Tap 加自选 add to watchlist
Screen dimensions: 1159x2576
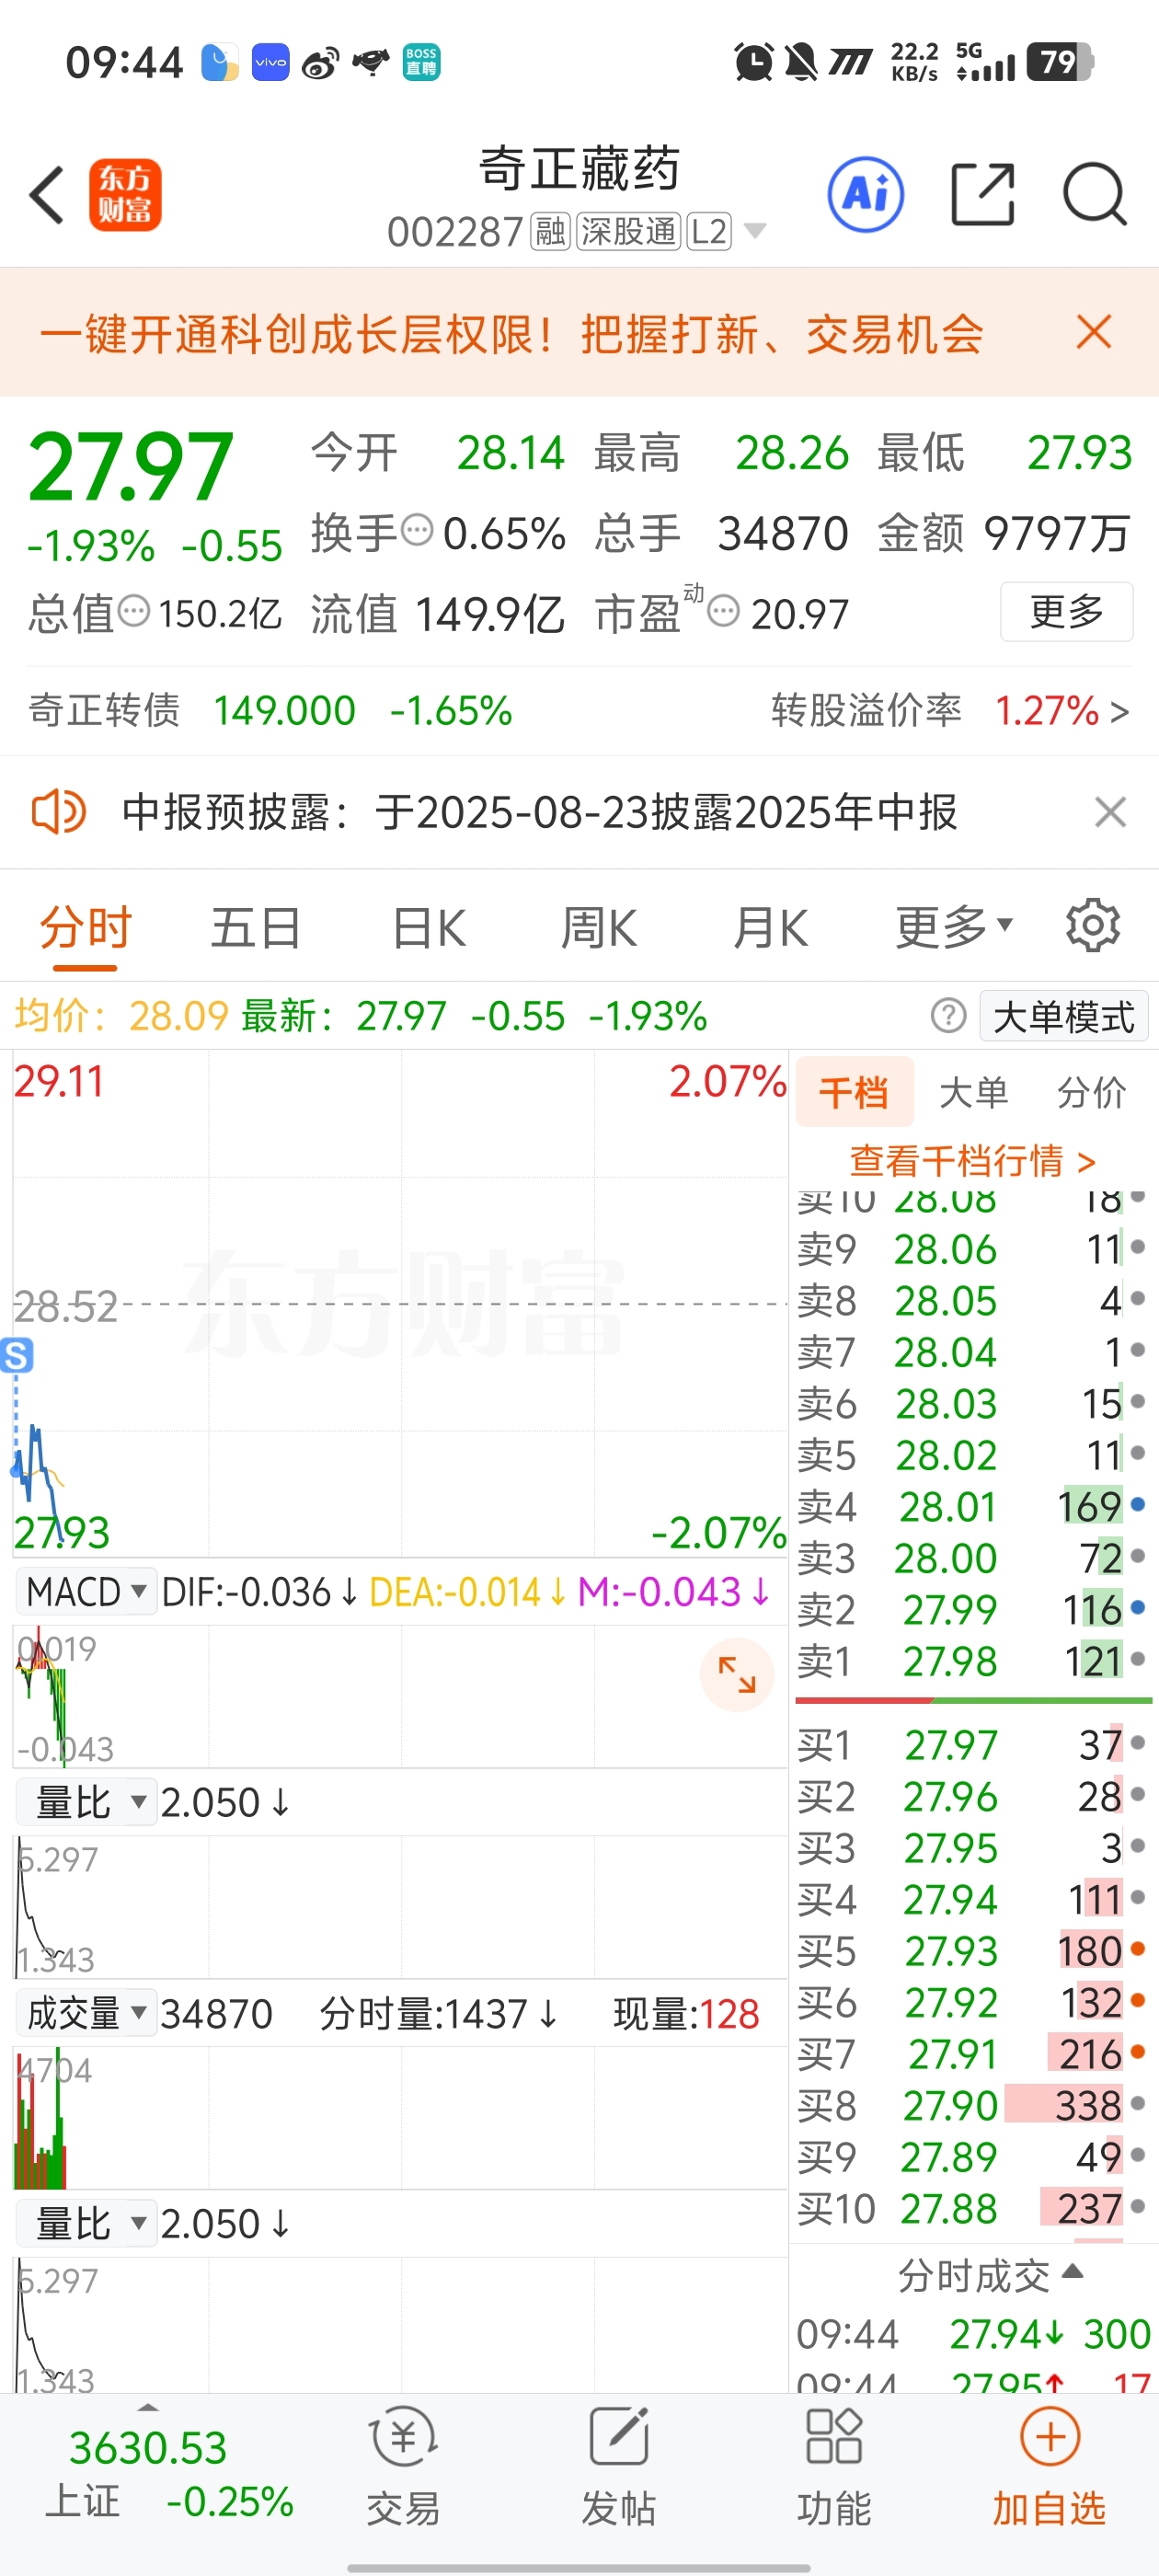coord(1049,2466)
